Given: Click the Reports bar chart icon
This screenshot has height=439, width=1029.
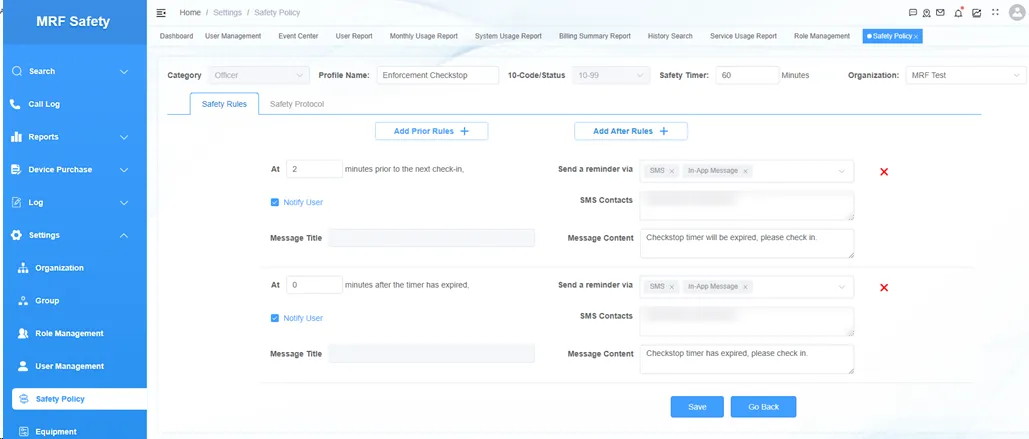Looking at the screenshot, I should tap(17, 136).
